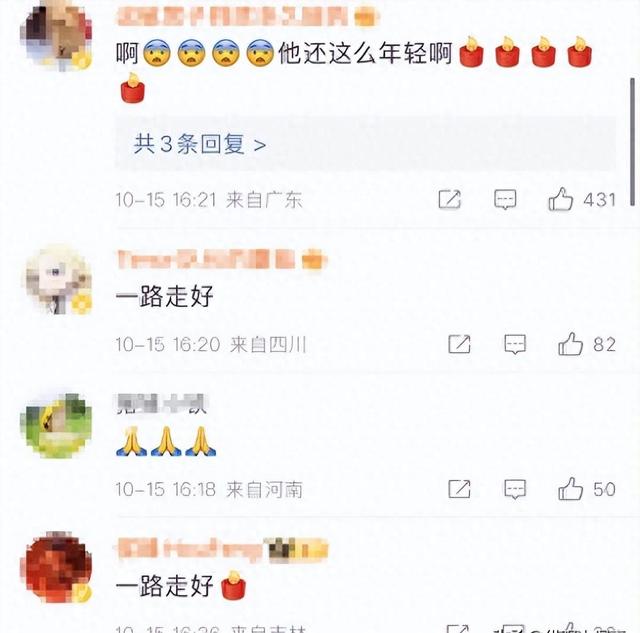Reply to the comment from 广东
The width and height of the screenshot is (640, 633).
[x=505, y=200]
